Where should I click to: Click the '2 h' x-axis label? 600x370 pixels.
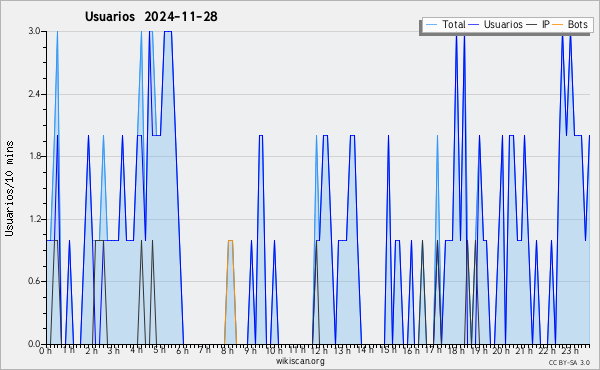click(x=91, y=350)
